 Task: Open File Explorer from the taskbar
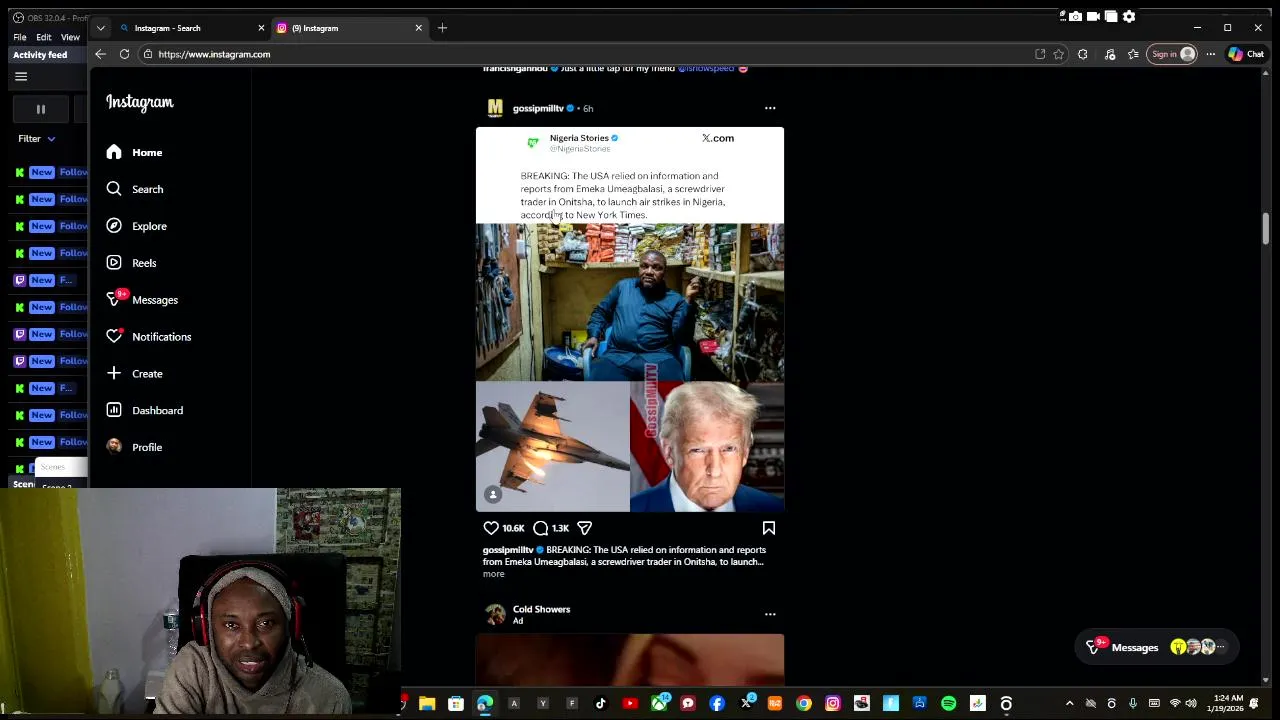(x=427, y=704)
